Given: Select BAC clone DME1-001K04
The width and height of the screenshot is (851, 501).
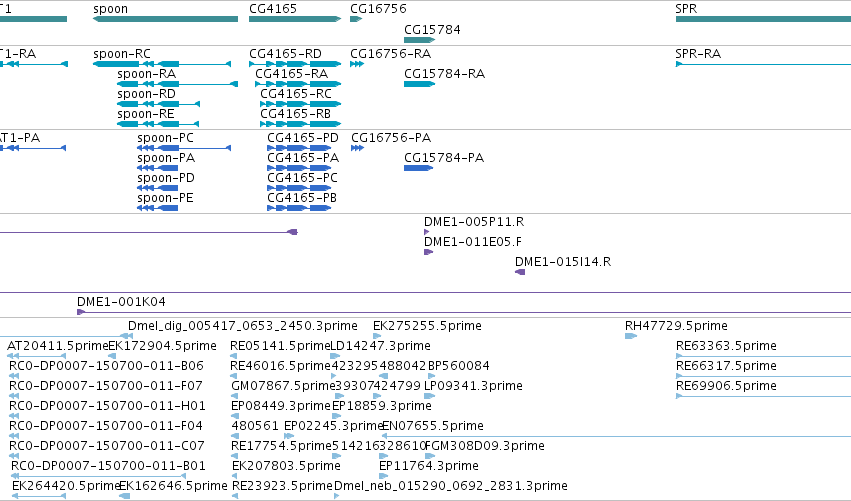Looking at the screenshot, I should tap(122, 302).
